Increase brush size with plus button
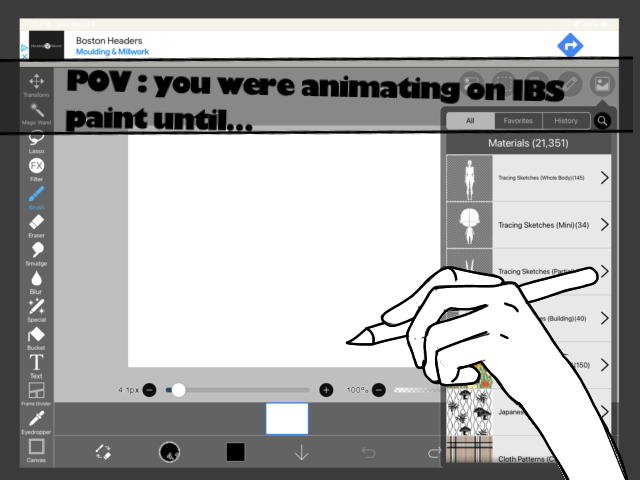This screenshot has height=480, width=640. click(326, 390)
